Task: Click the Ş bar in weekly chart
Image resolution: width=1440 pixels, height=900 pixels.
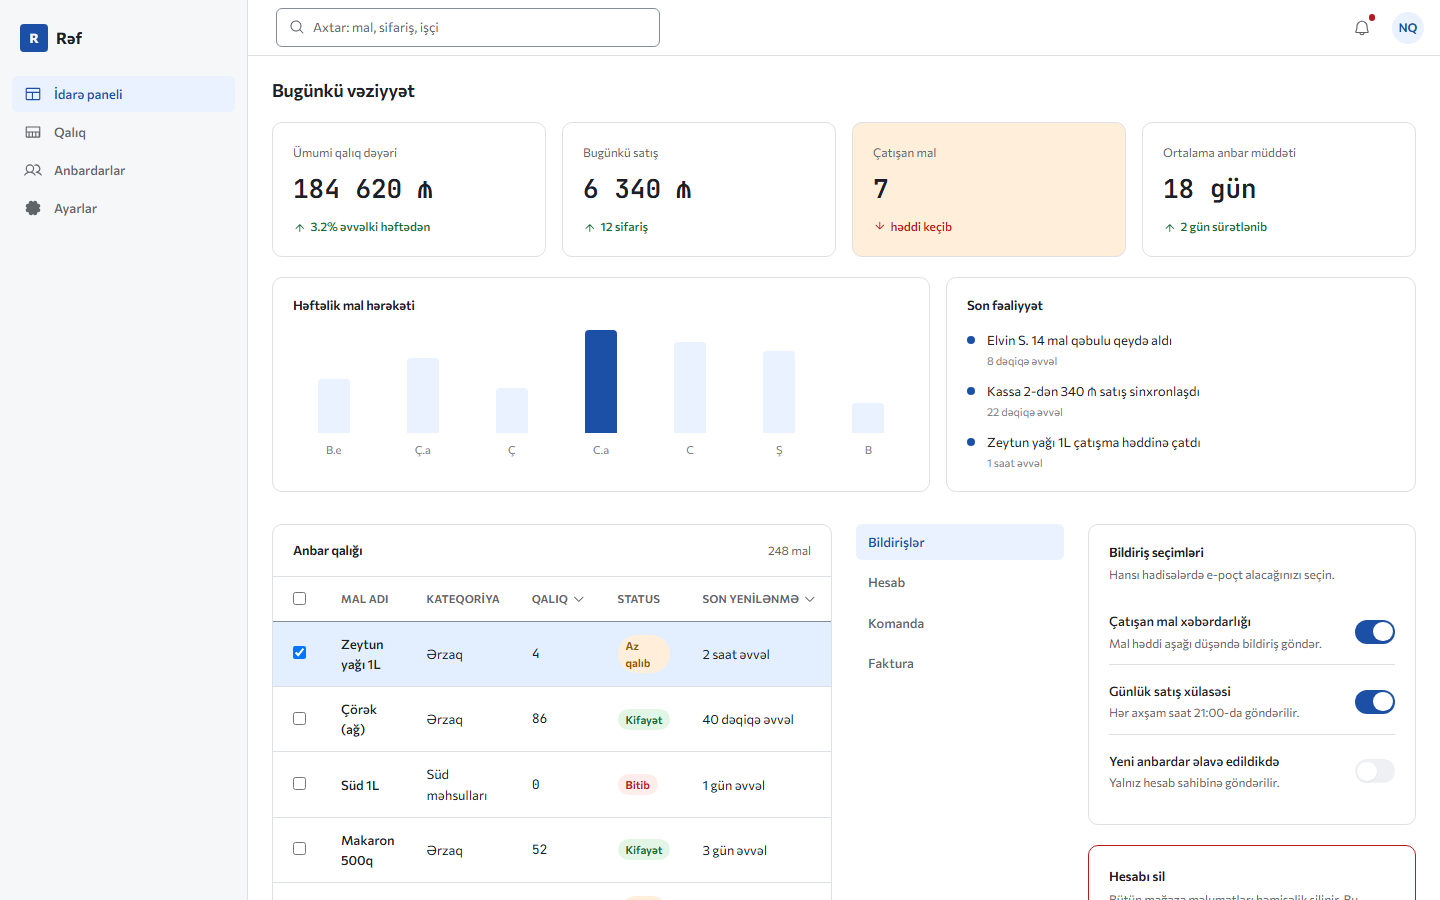Action: point(779,392)
